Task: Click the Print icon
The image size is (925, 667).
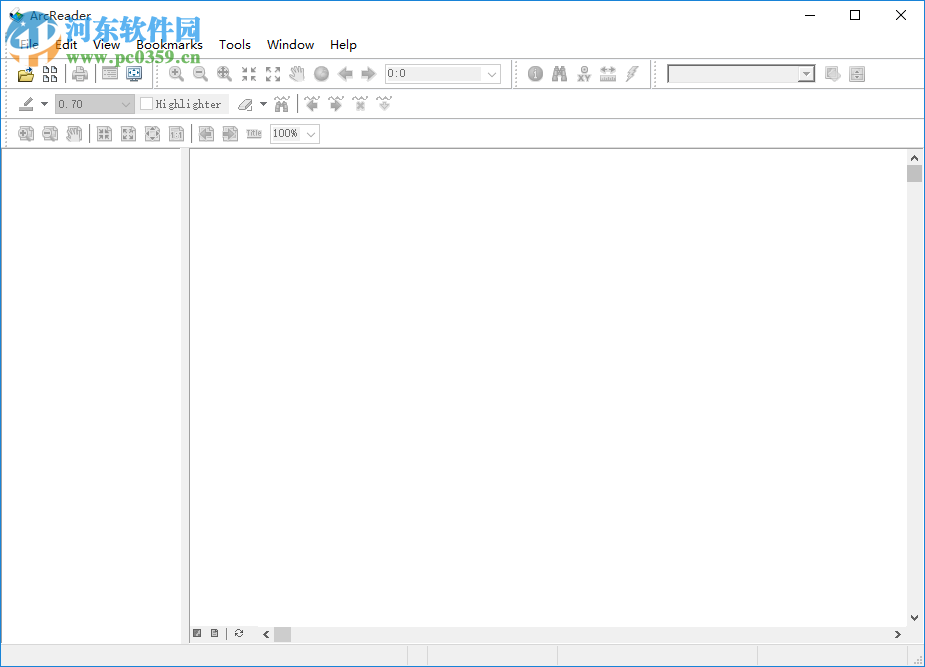Action: 79,73
